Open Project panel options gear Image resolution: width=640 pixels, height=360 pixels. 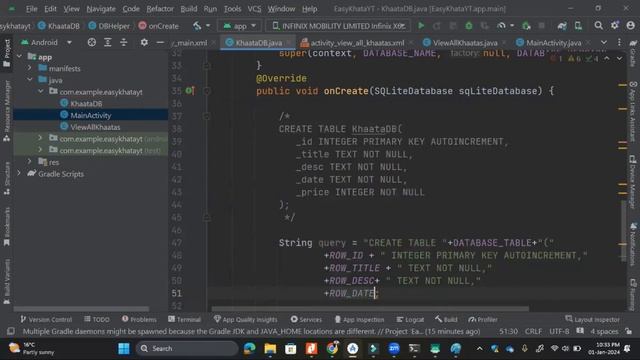(x=144, y=42)
